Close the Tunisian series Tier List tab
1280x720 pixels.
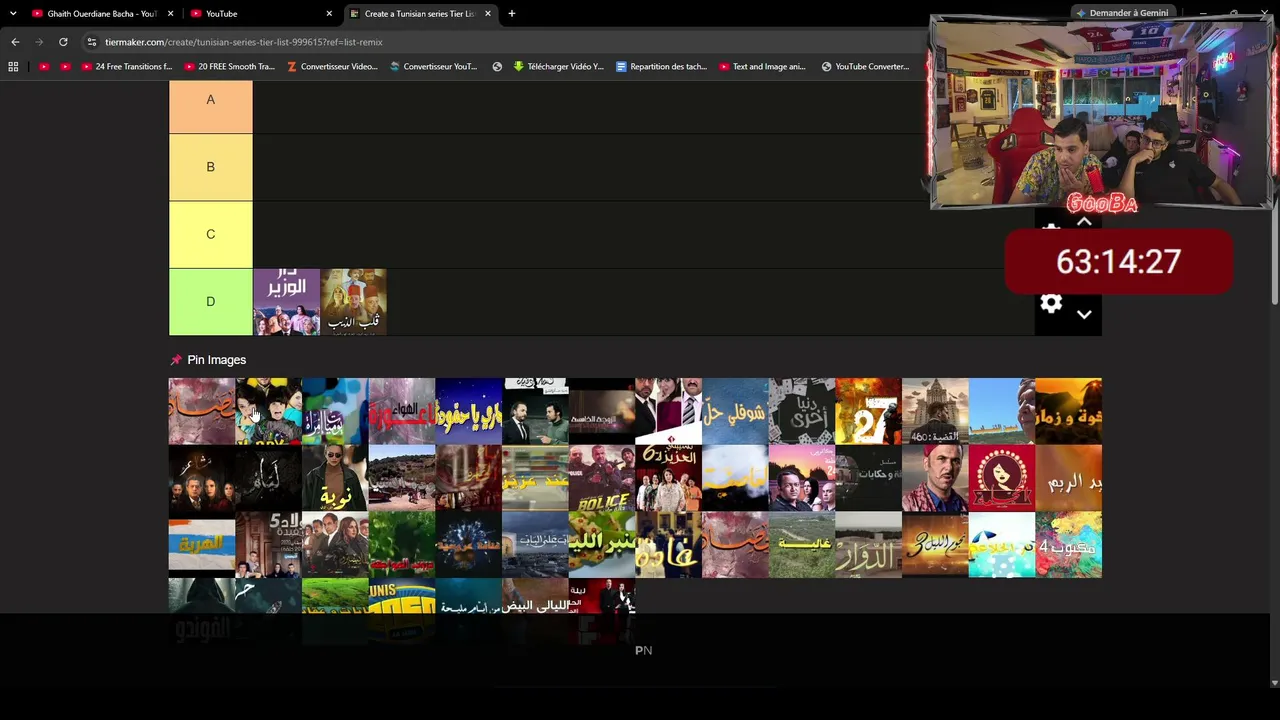click(x=488, y=14)
